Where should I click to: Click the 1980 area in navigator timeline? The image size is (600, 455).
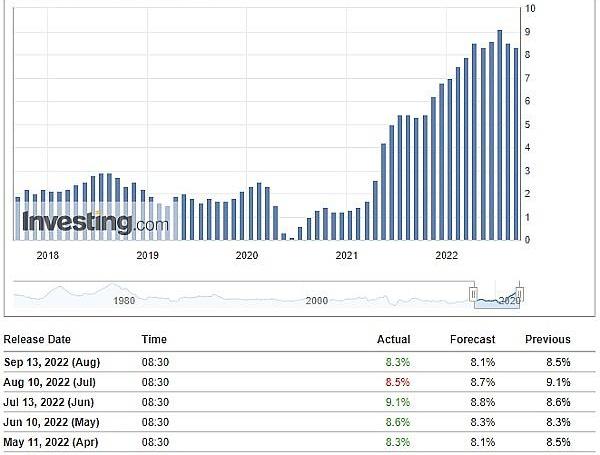pos(124,301)
